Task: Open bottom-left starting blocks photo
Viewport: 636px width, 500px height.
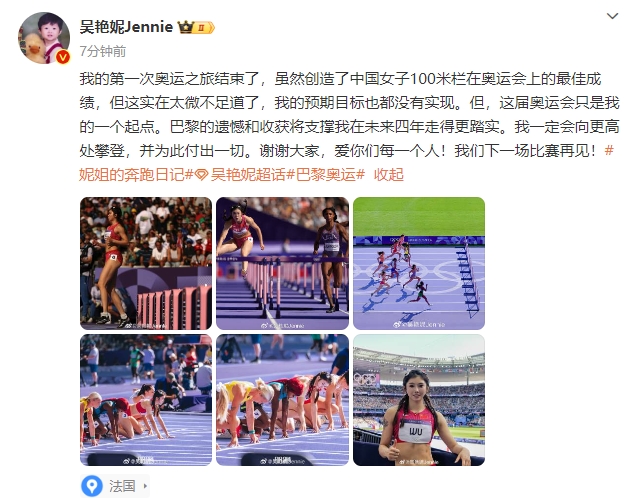Action: point(146,400)
